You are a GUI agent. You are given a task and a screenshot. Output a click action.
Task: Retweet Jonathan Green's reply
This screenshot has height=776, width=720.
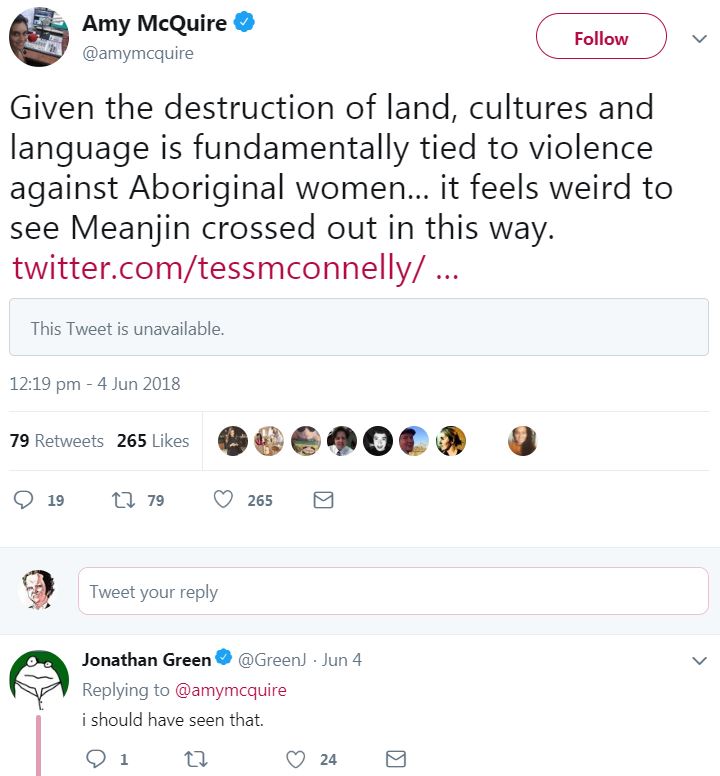point(196,760)
